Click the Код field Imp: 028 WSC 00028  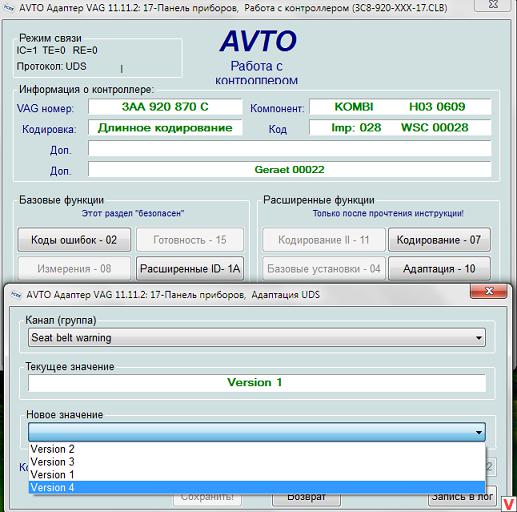400,128
